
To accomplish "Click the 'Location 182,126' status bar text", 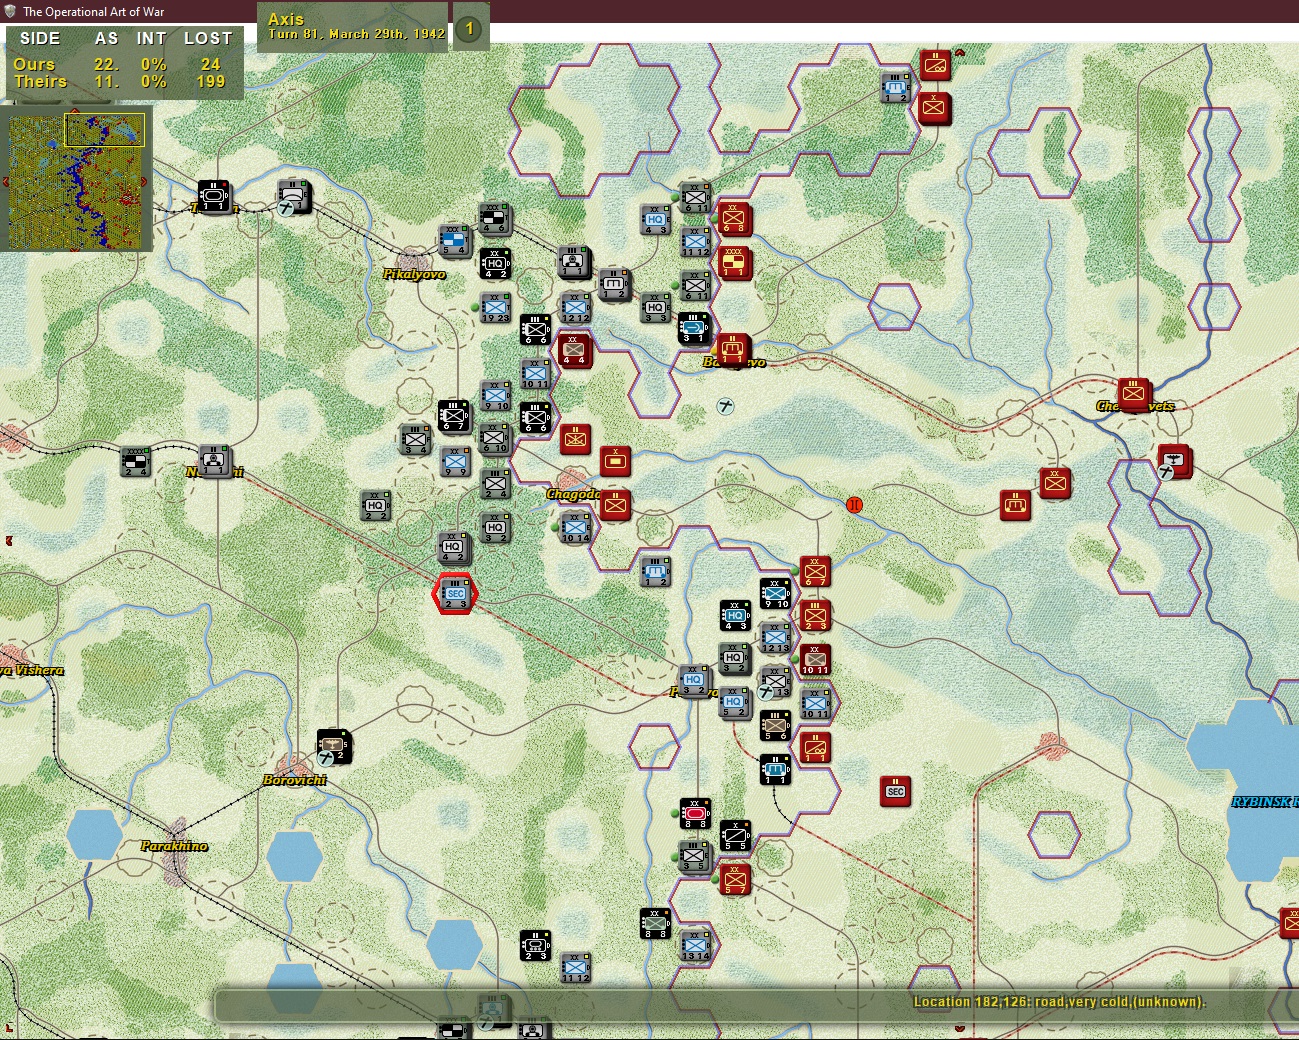I will (1059, 1002).
